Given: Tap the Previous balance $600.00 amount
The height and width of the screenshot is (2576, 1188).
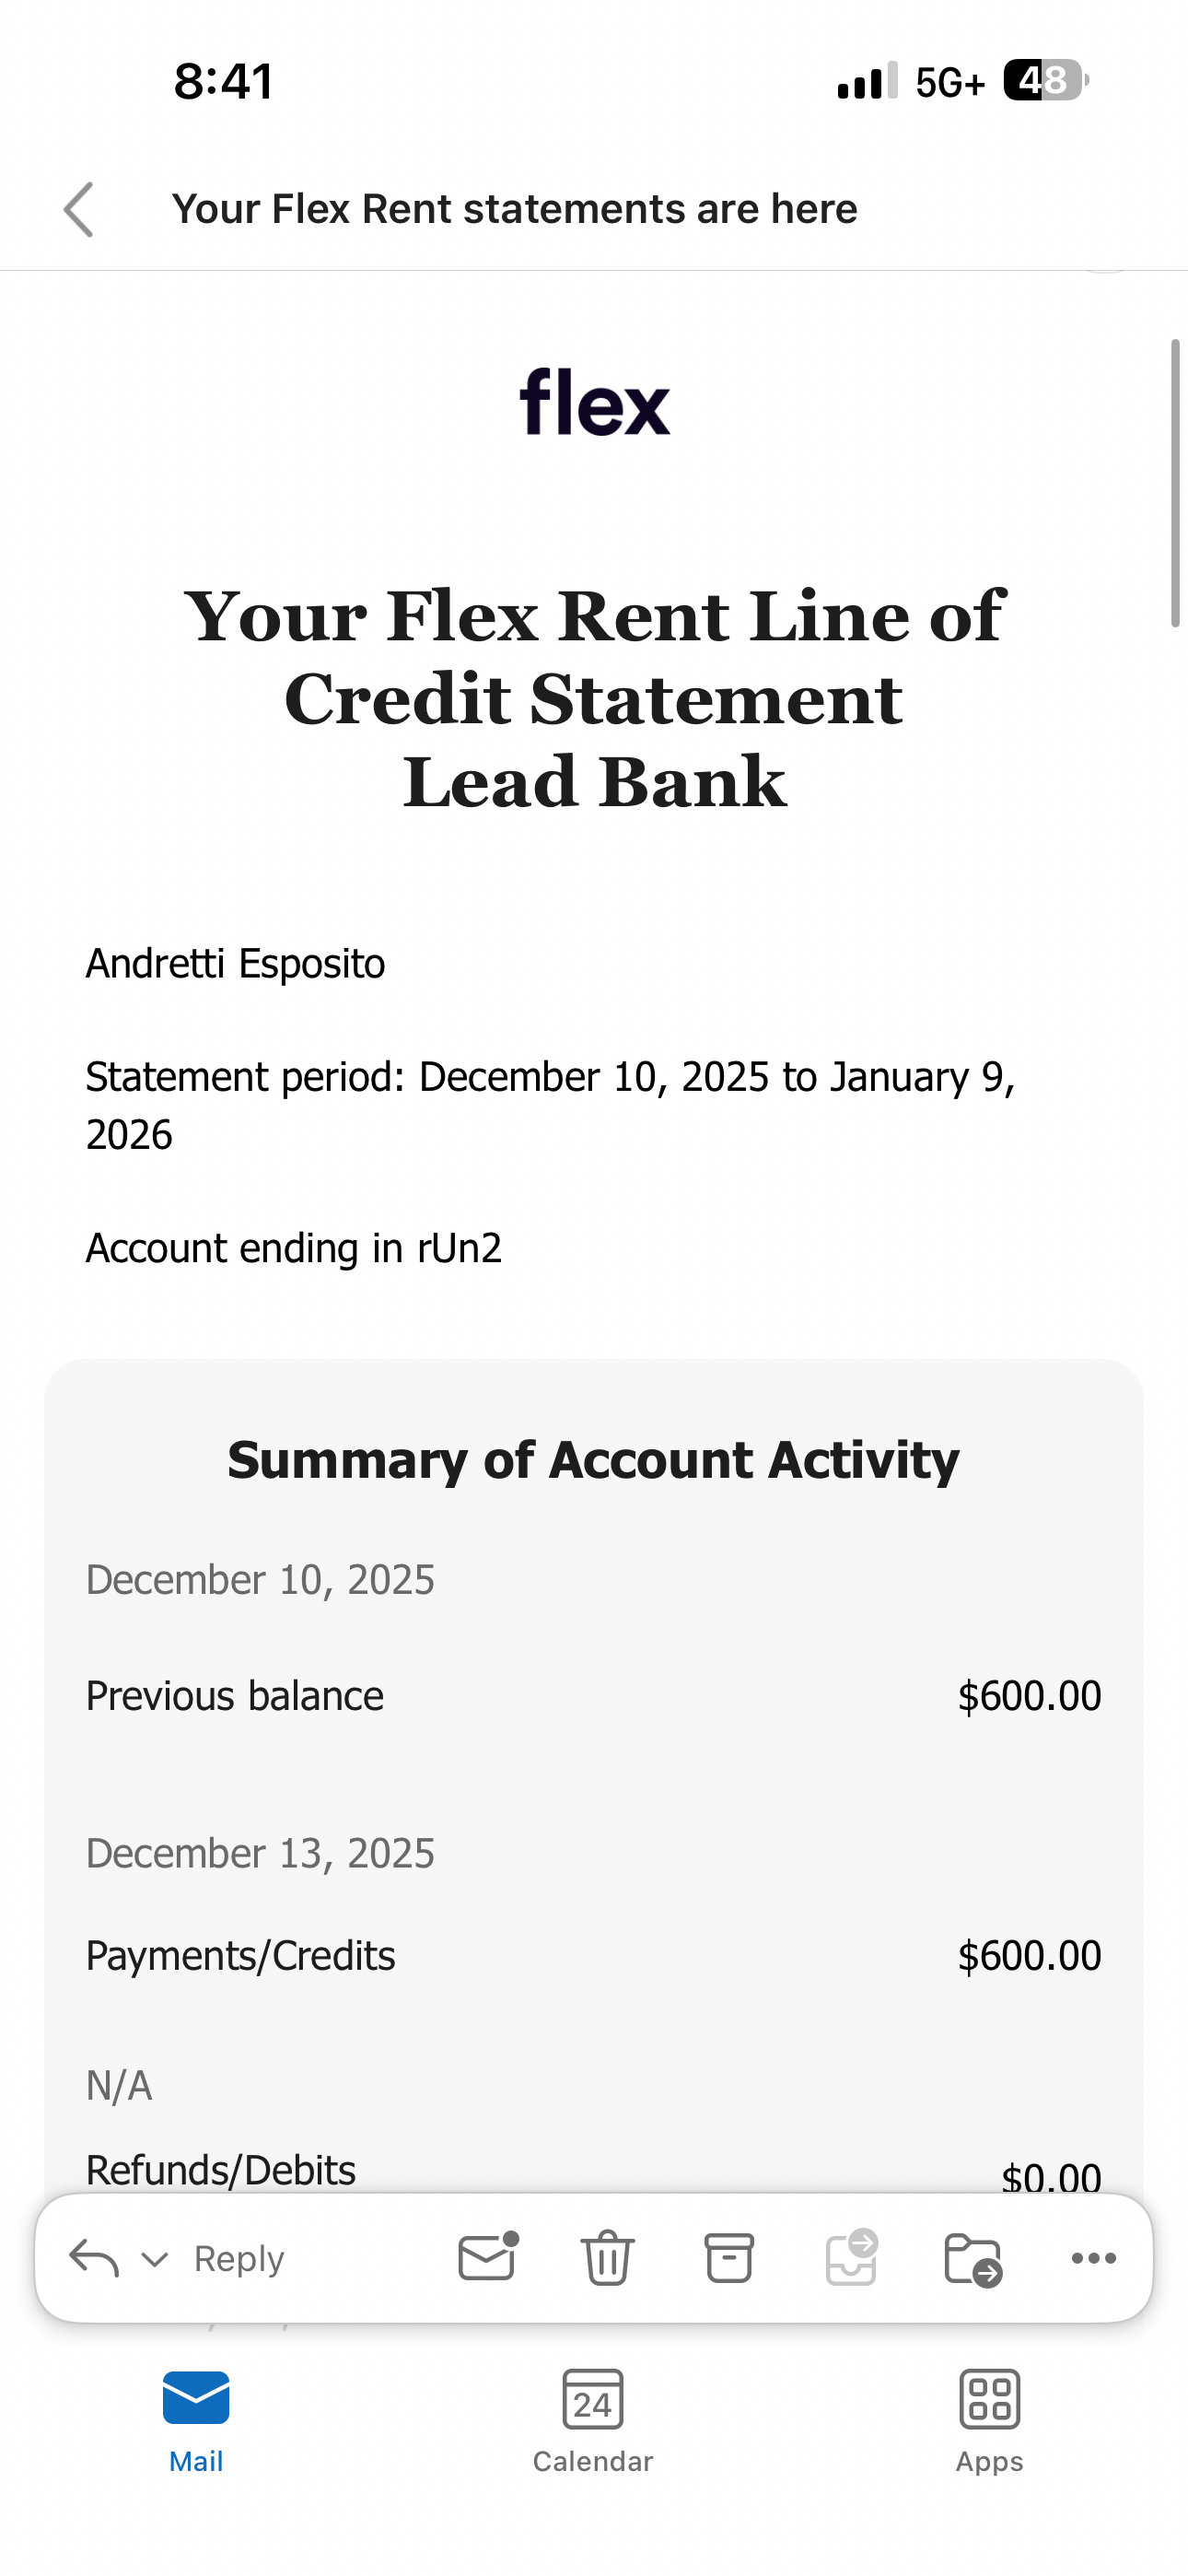Looking at the screenshot, I should point(1029,1696).
